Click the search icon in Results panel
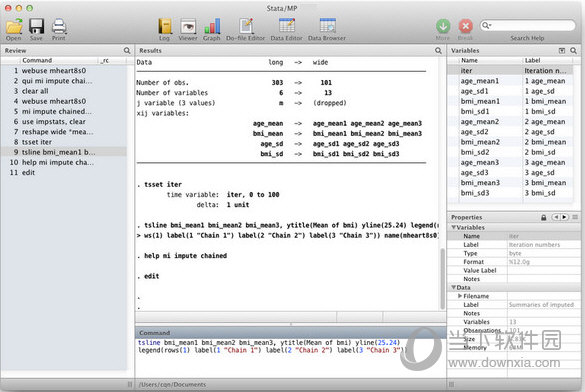The width and height of the screenshot is (585, 392). [x=438, y=50]
